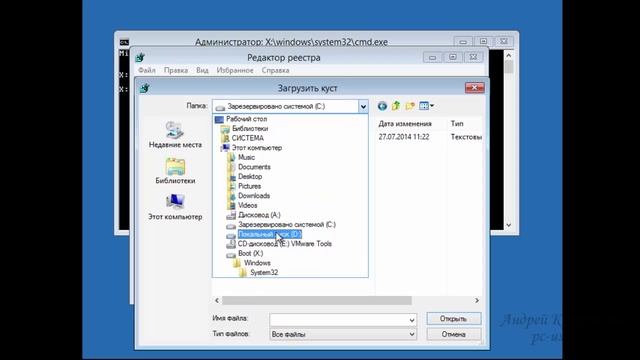Sort by Дата изменения column header
This screenshot has width=640, height=360.
pos(405,124)
